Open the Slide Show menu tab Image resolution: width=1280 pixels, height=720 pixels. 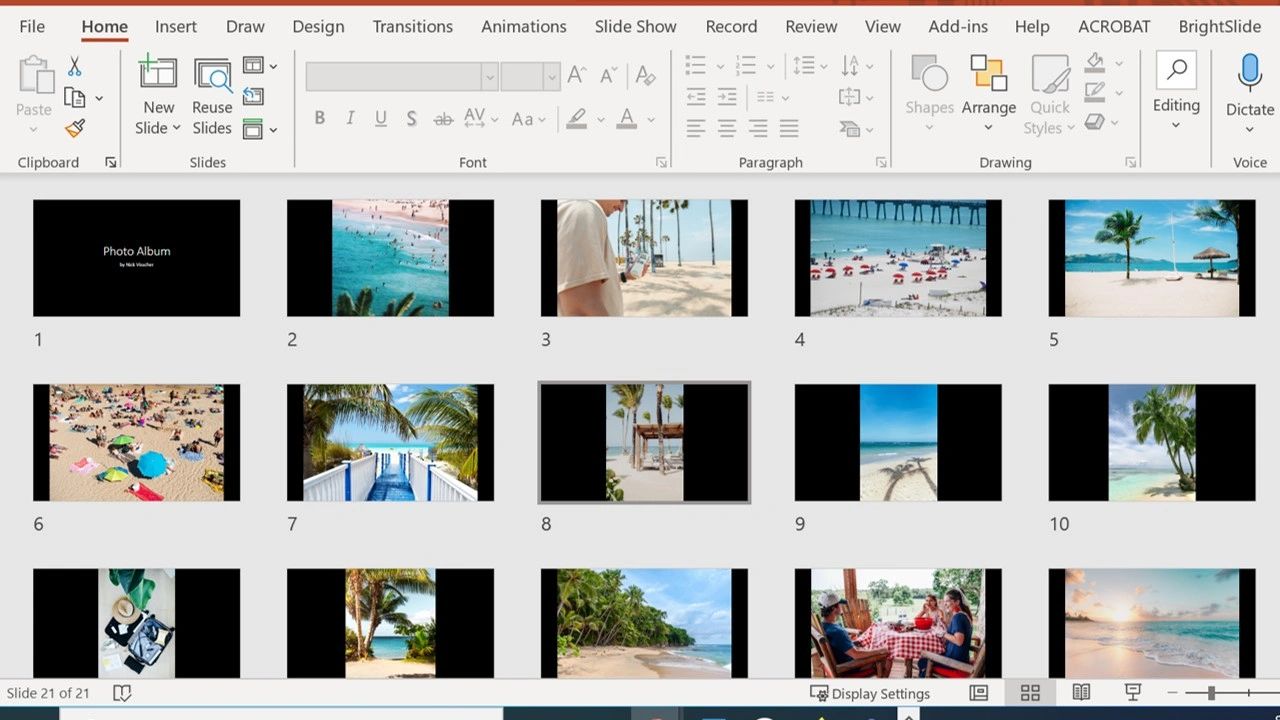coord(635,26)
